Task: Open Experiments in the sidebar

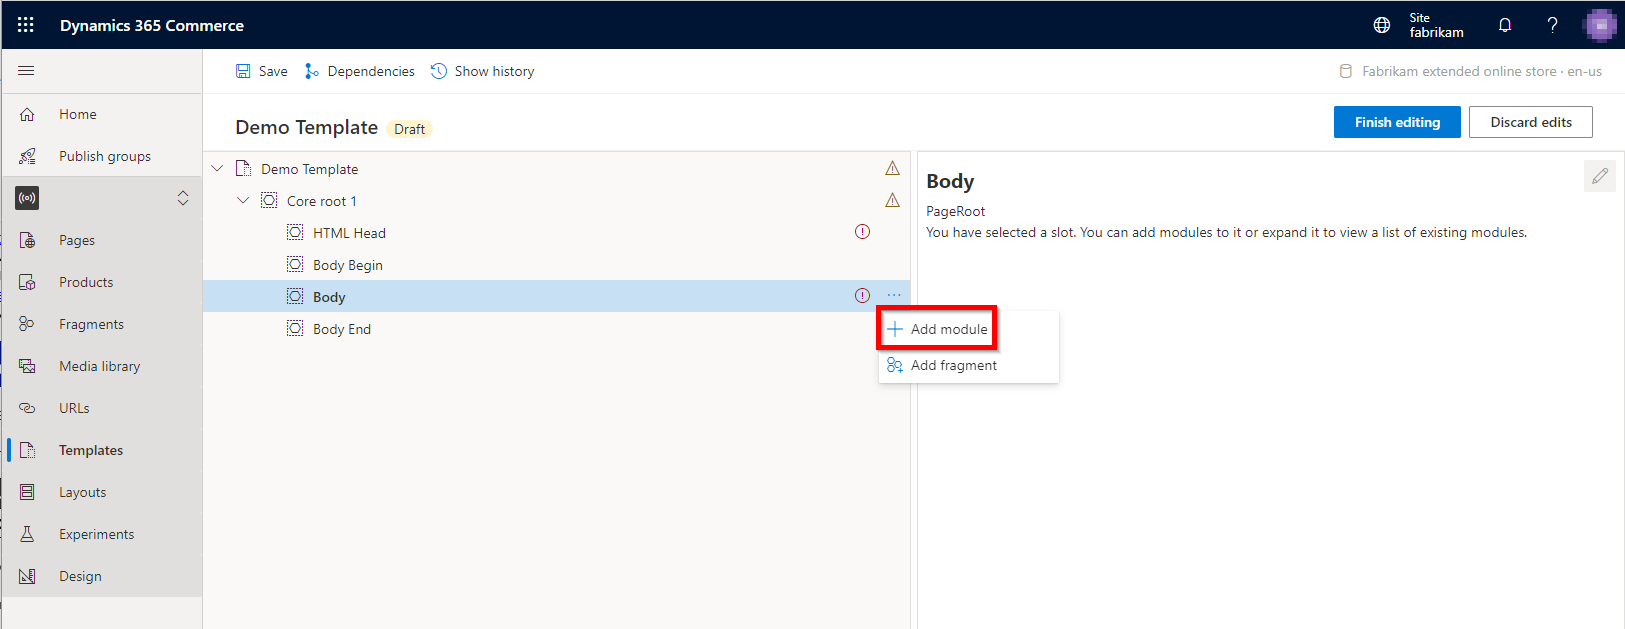Action: [102, 534]
